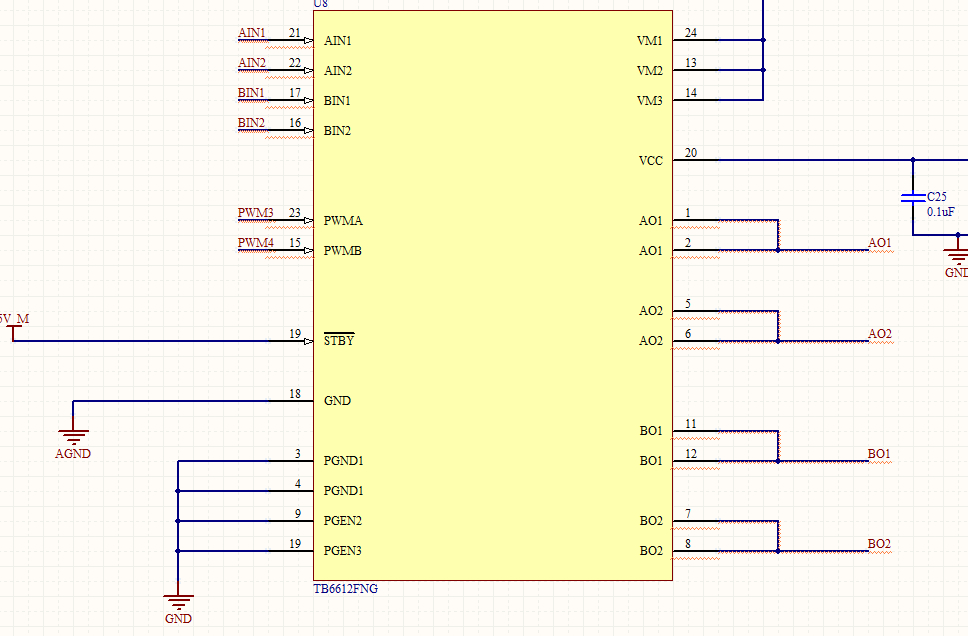The image size is (968, 636).
Task: Select the STBY pin 19 arrow
Action: coord(309,341)
